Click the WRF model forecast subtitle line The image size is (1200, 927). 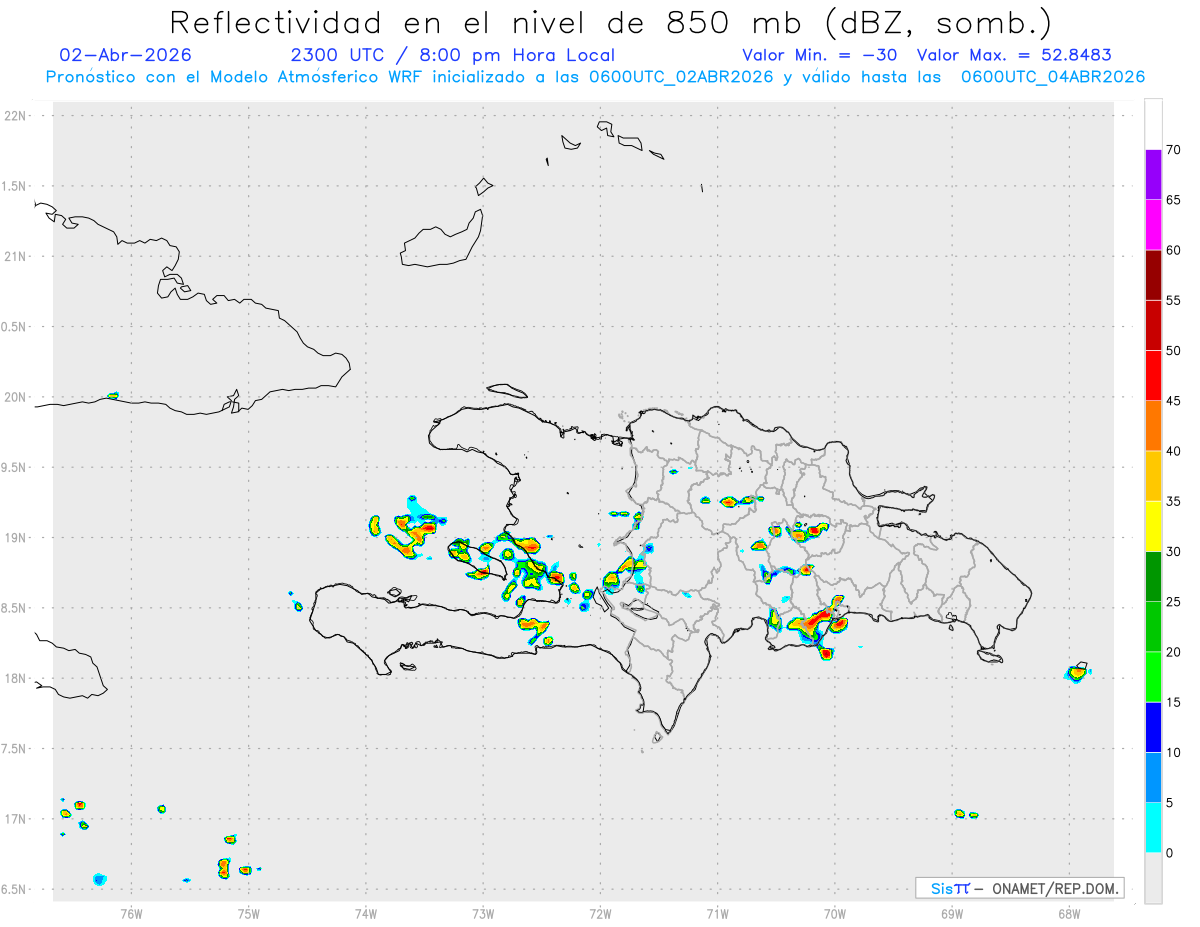(x=595, y=77)
